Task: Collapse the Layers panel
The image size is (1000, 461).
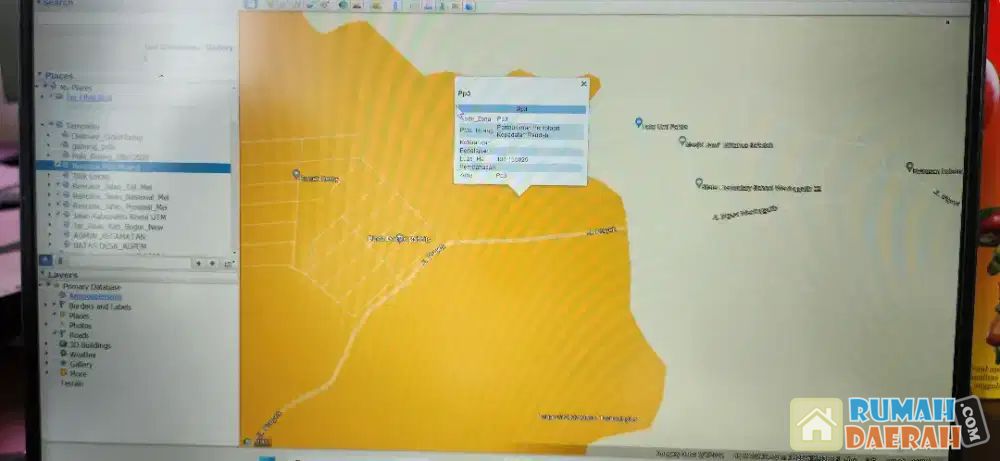Action: pyautogui.click(x=42, y=274)
